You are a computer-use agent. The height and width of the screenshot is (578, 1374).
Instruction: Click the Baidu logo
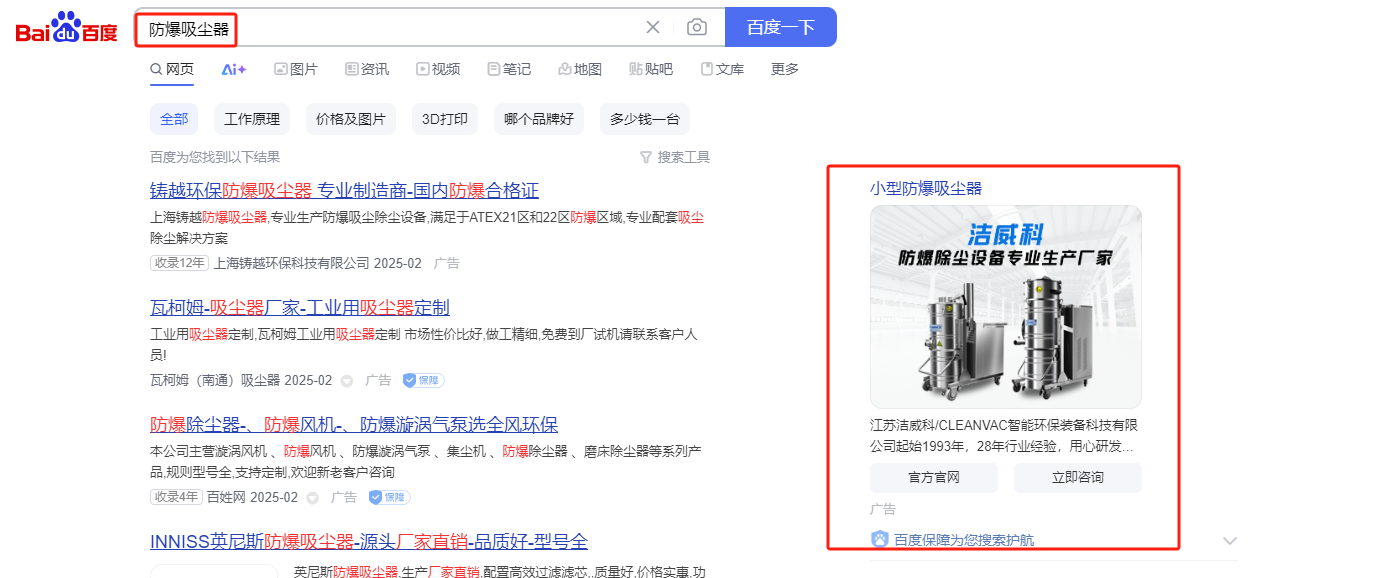click(x=66, y=28)
